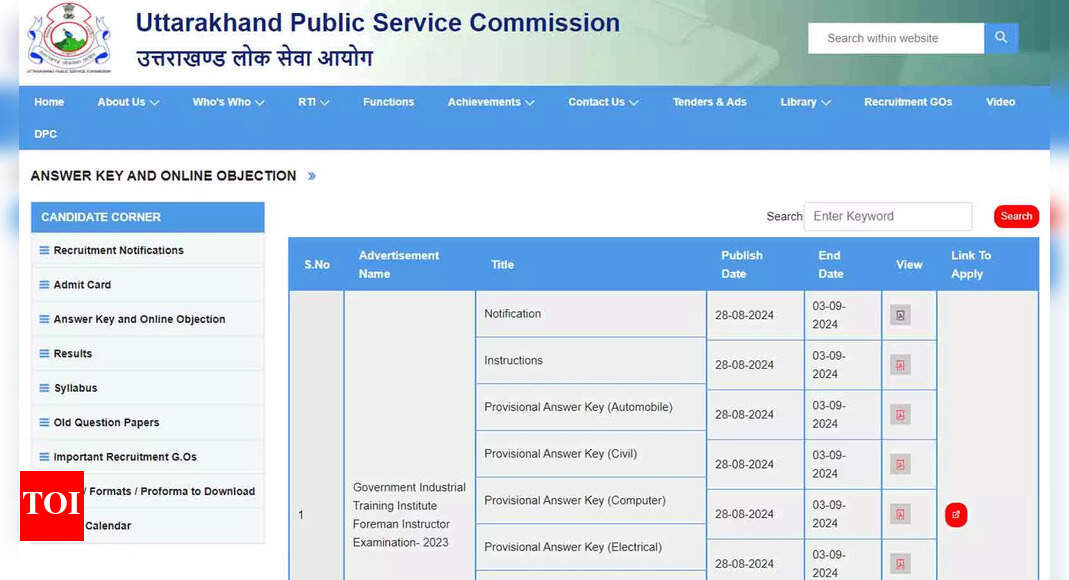Screen dimensions: 1069x580
Task: Click the Candidate Corner panel header
Action: click(148, 217)
